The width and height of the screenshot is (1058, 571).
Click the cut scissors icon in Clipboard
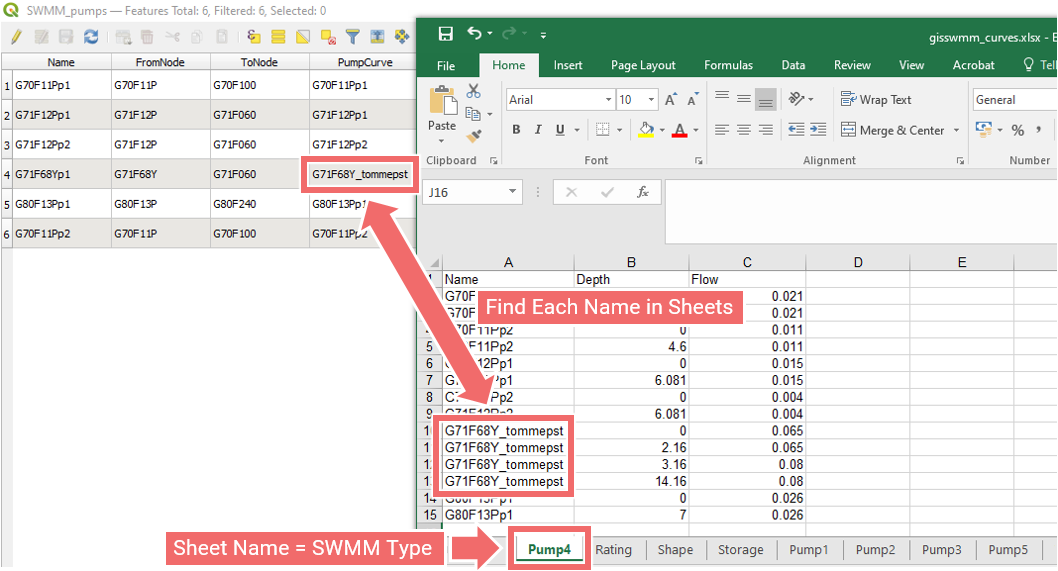point(474,93)
